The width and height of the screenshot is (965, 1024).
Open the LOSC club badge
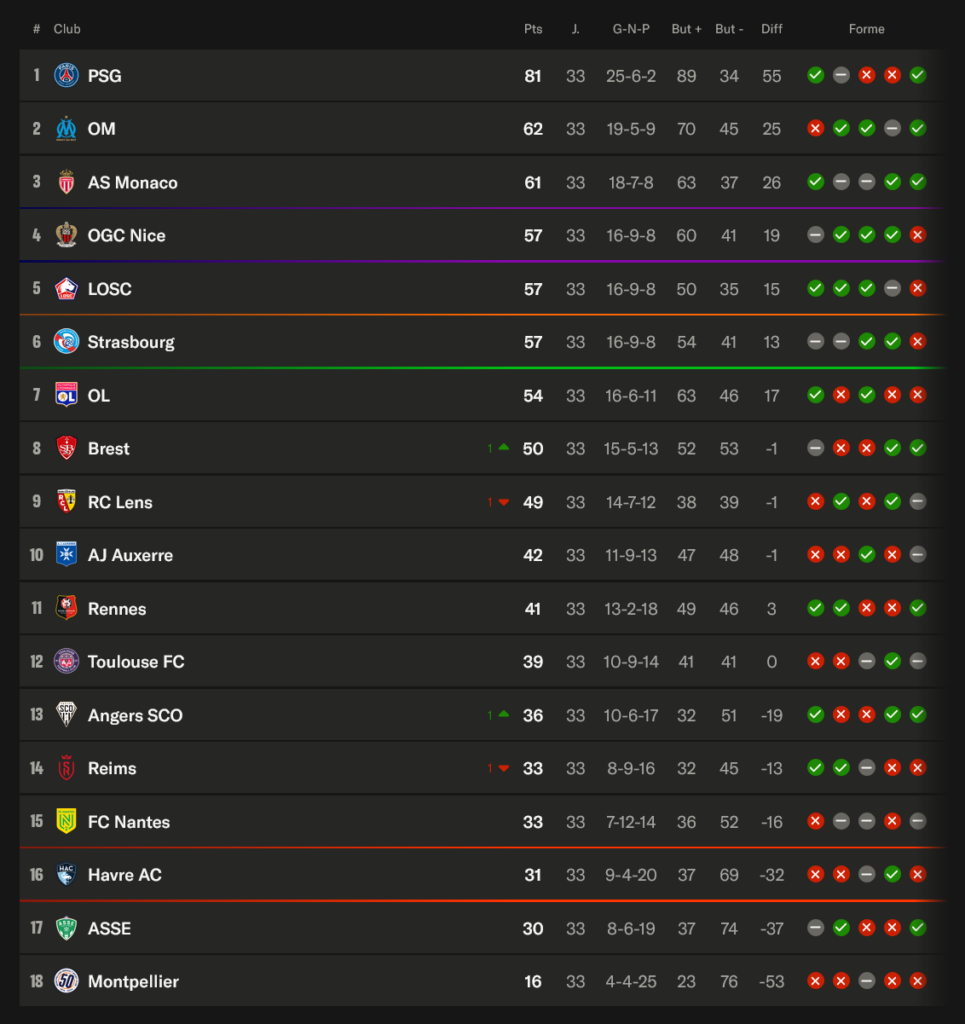(66, 289)
